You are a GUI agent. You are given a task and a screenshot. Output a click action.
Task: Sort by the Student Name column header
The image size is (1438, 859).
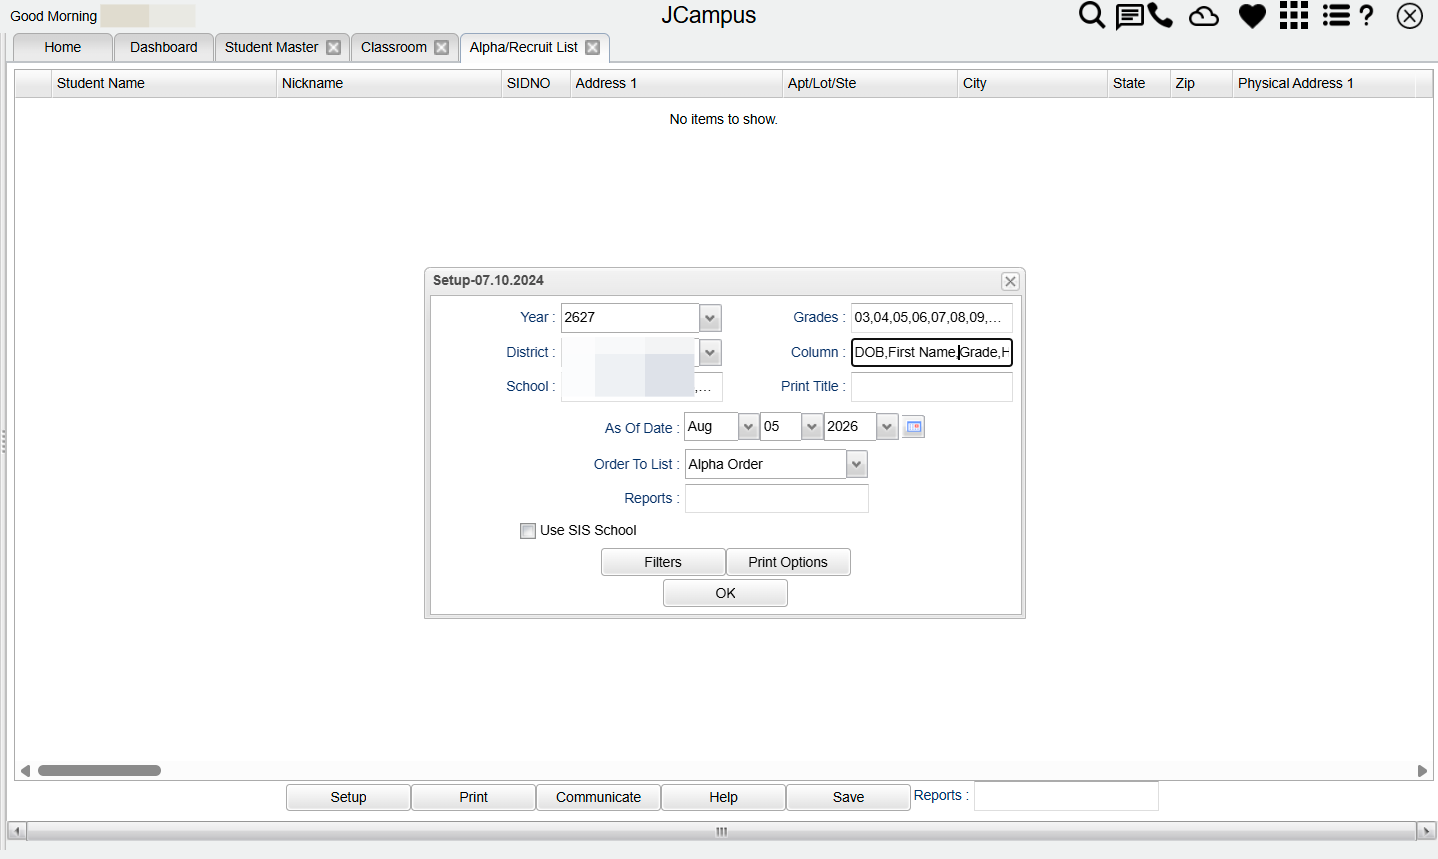(163, 83)
